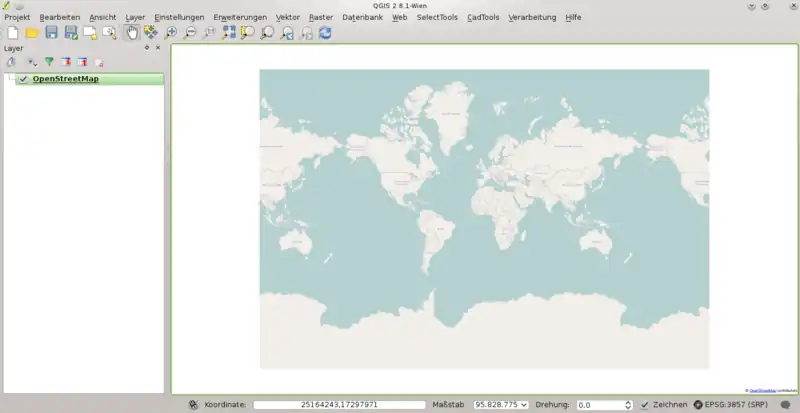Select the Zoom In magnifier tool

tap(170, 33)
